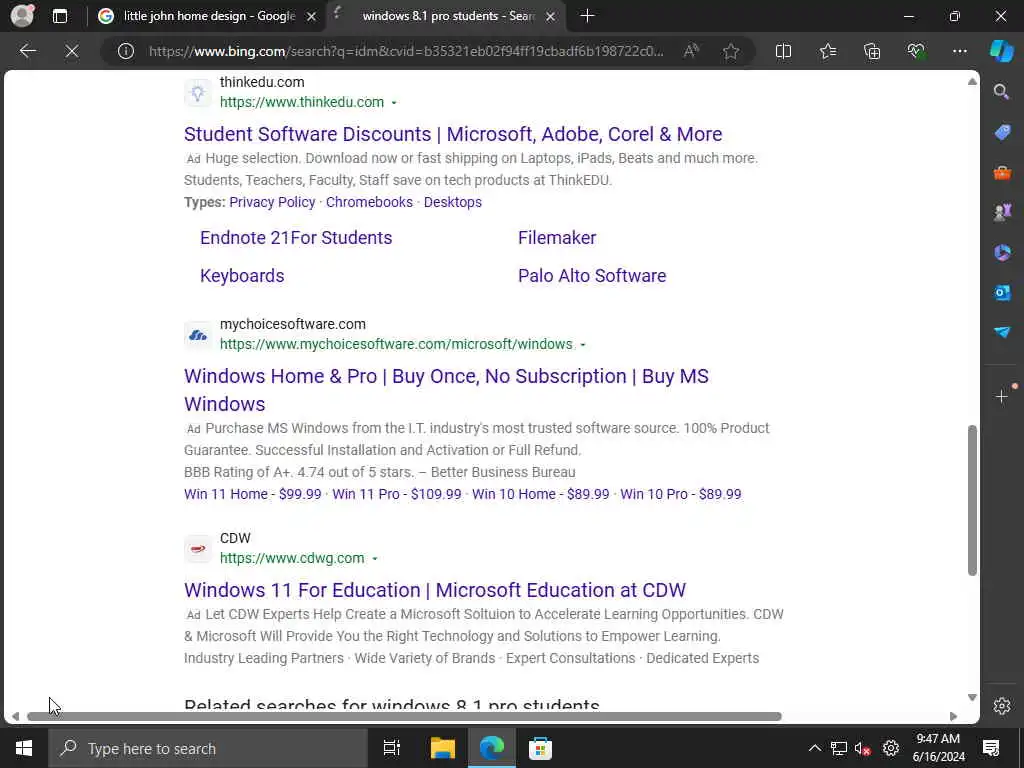Open Endnote 21For Students link
Screen dimensions: 1024x768
coord(296,238)
